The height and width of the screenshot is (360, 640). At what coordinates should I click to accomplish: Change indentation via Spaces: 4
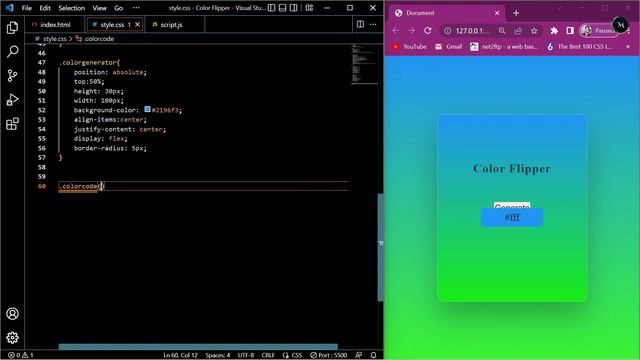click(x=218, y=355)
